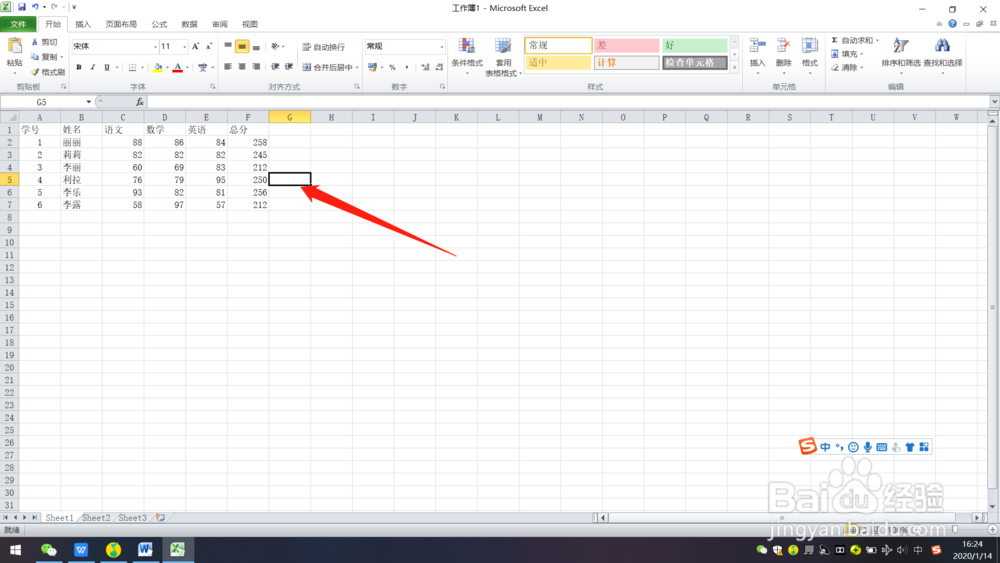Click the Increase Indent icon
The image size is (1000, 563).
289,66
